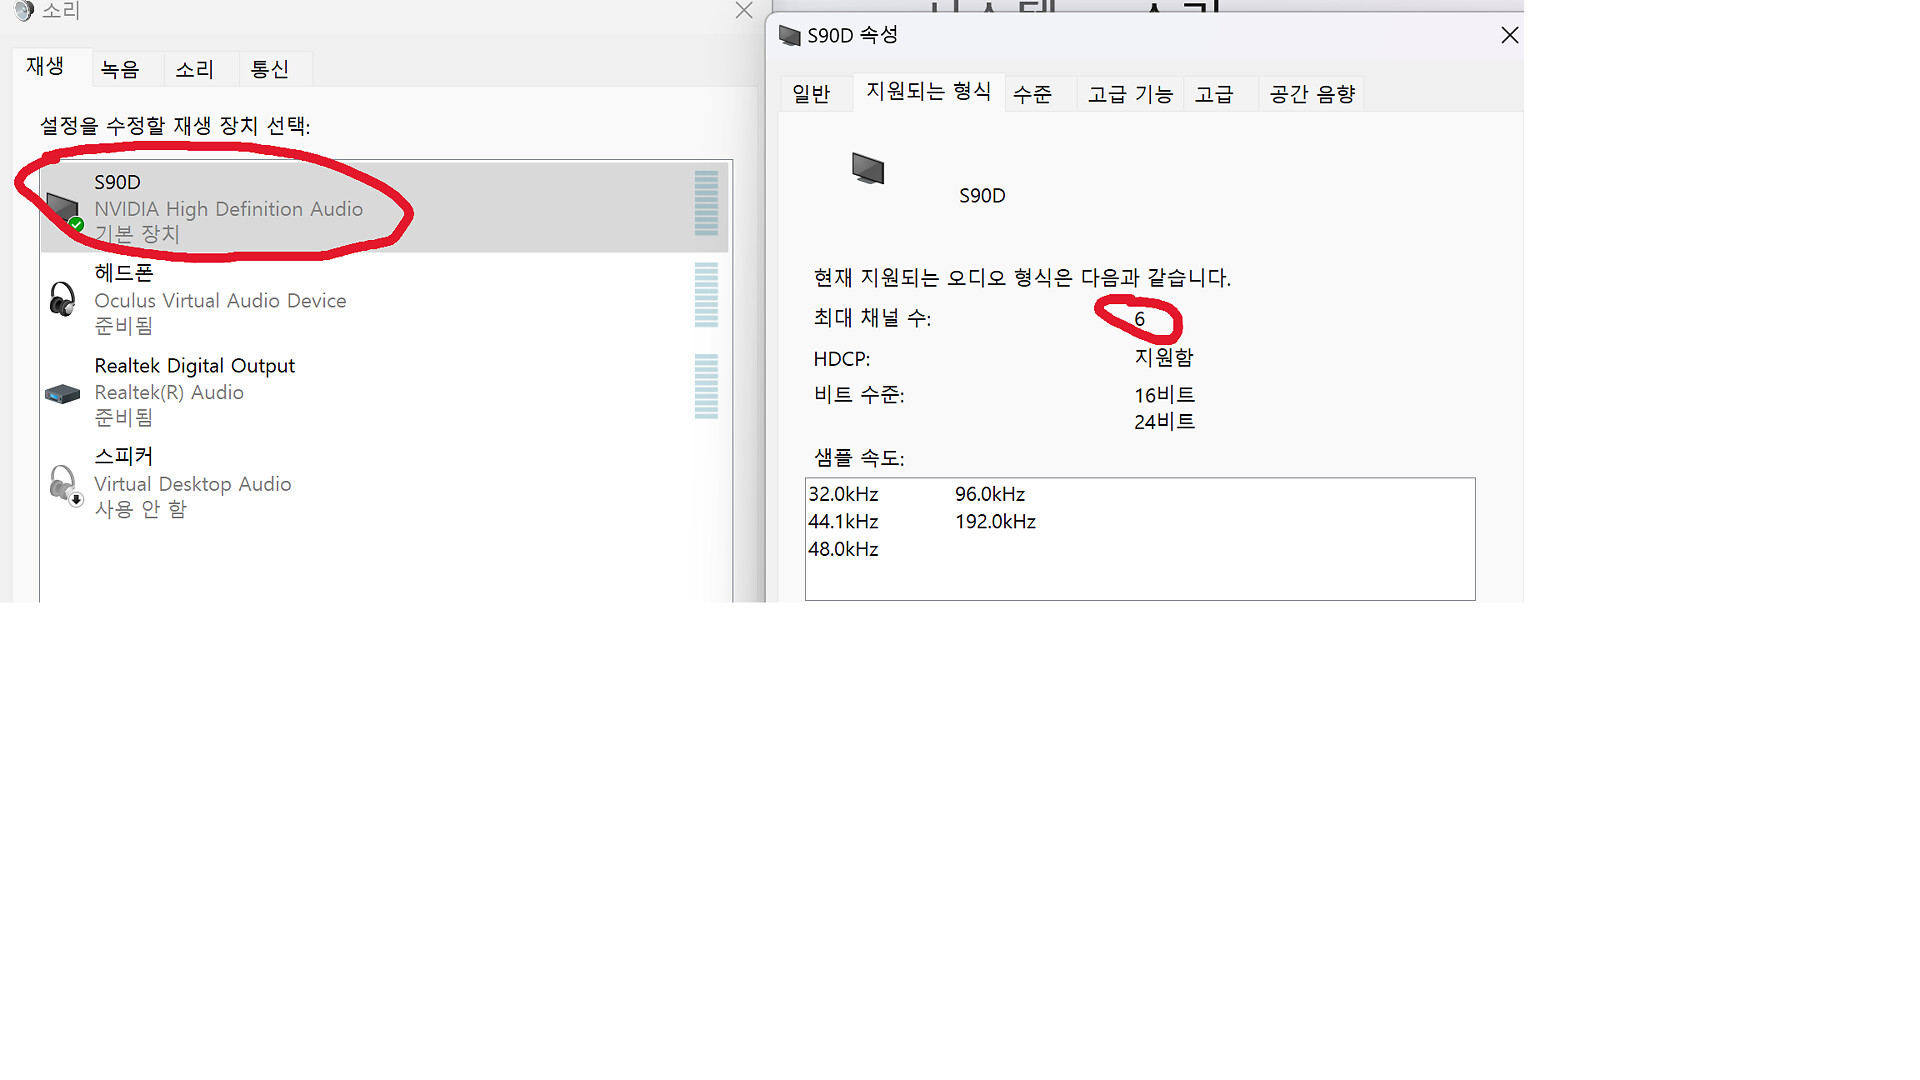Screen dimensions: 1920x1080
Task: Click the S90D properties title bar monitor icon
Action: [790, 36]
